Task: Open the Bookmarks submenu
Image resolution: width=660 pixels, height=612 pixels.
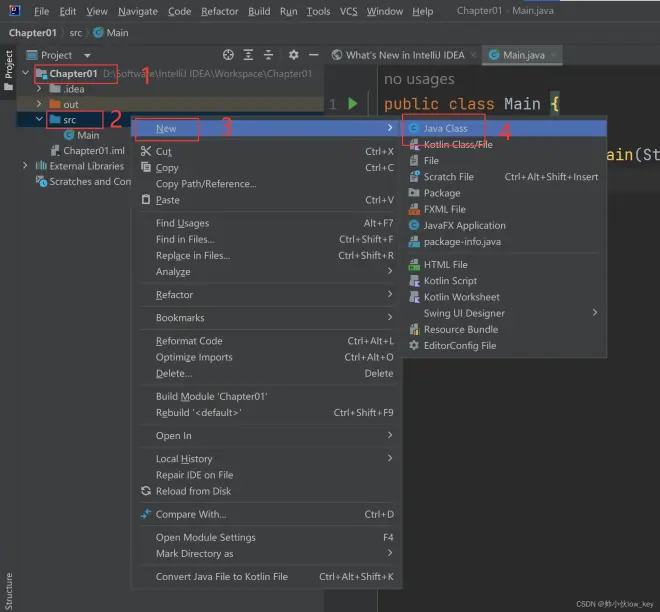Action: pos(266,318)
